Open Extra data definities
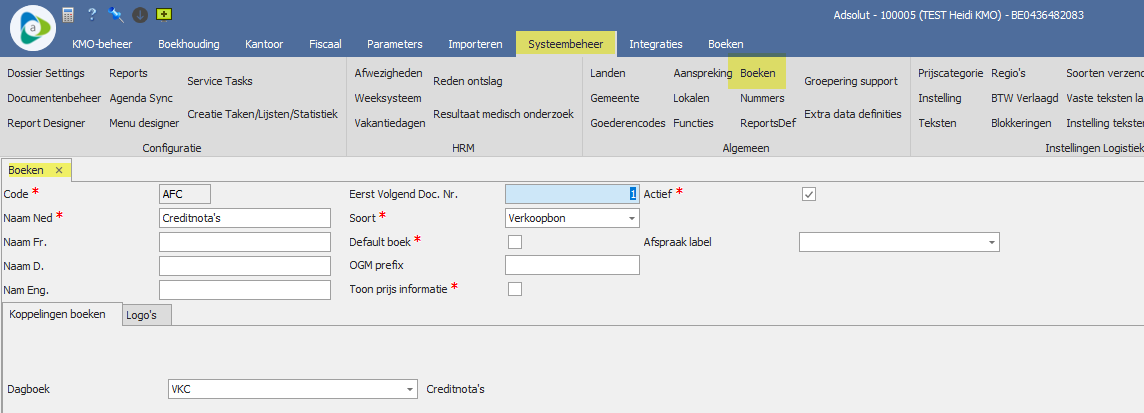 pos(853,114)
